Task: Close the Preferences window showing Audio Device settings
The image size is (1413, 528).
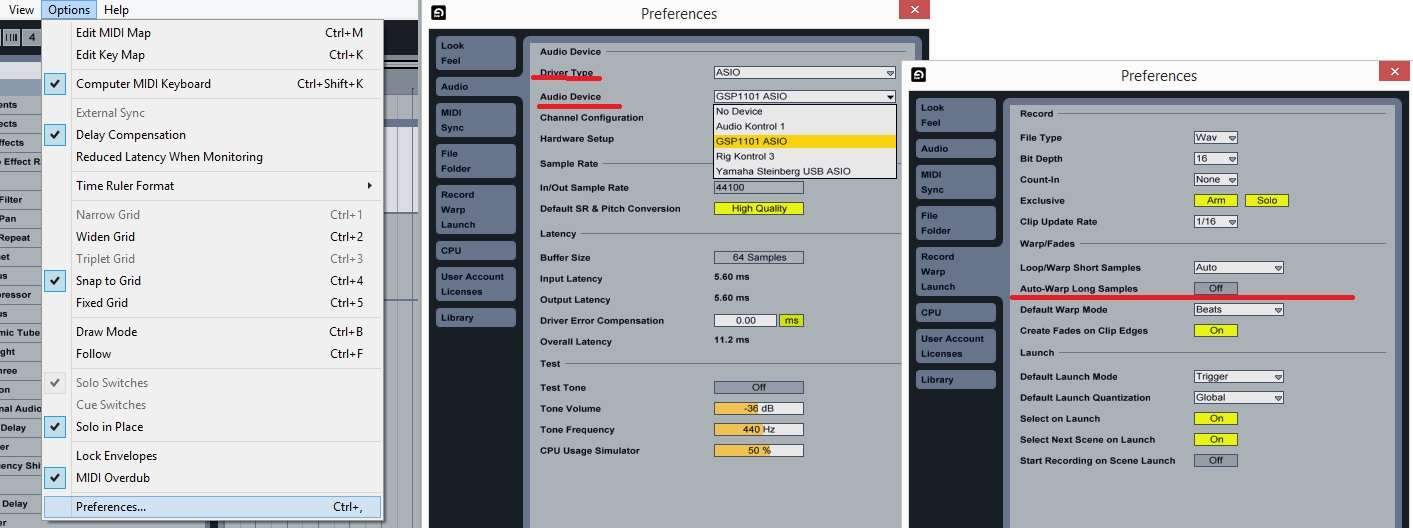Action: coord(913,11)
